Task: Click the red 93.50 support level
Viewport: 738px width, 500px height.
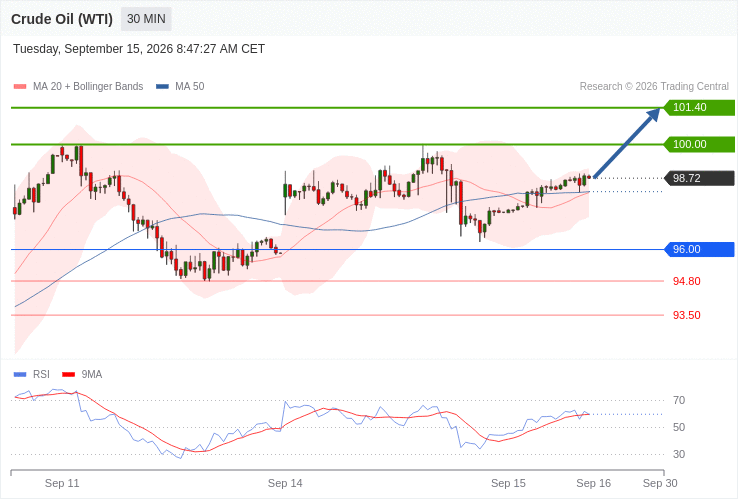Action: (x=686, y=315)
